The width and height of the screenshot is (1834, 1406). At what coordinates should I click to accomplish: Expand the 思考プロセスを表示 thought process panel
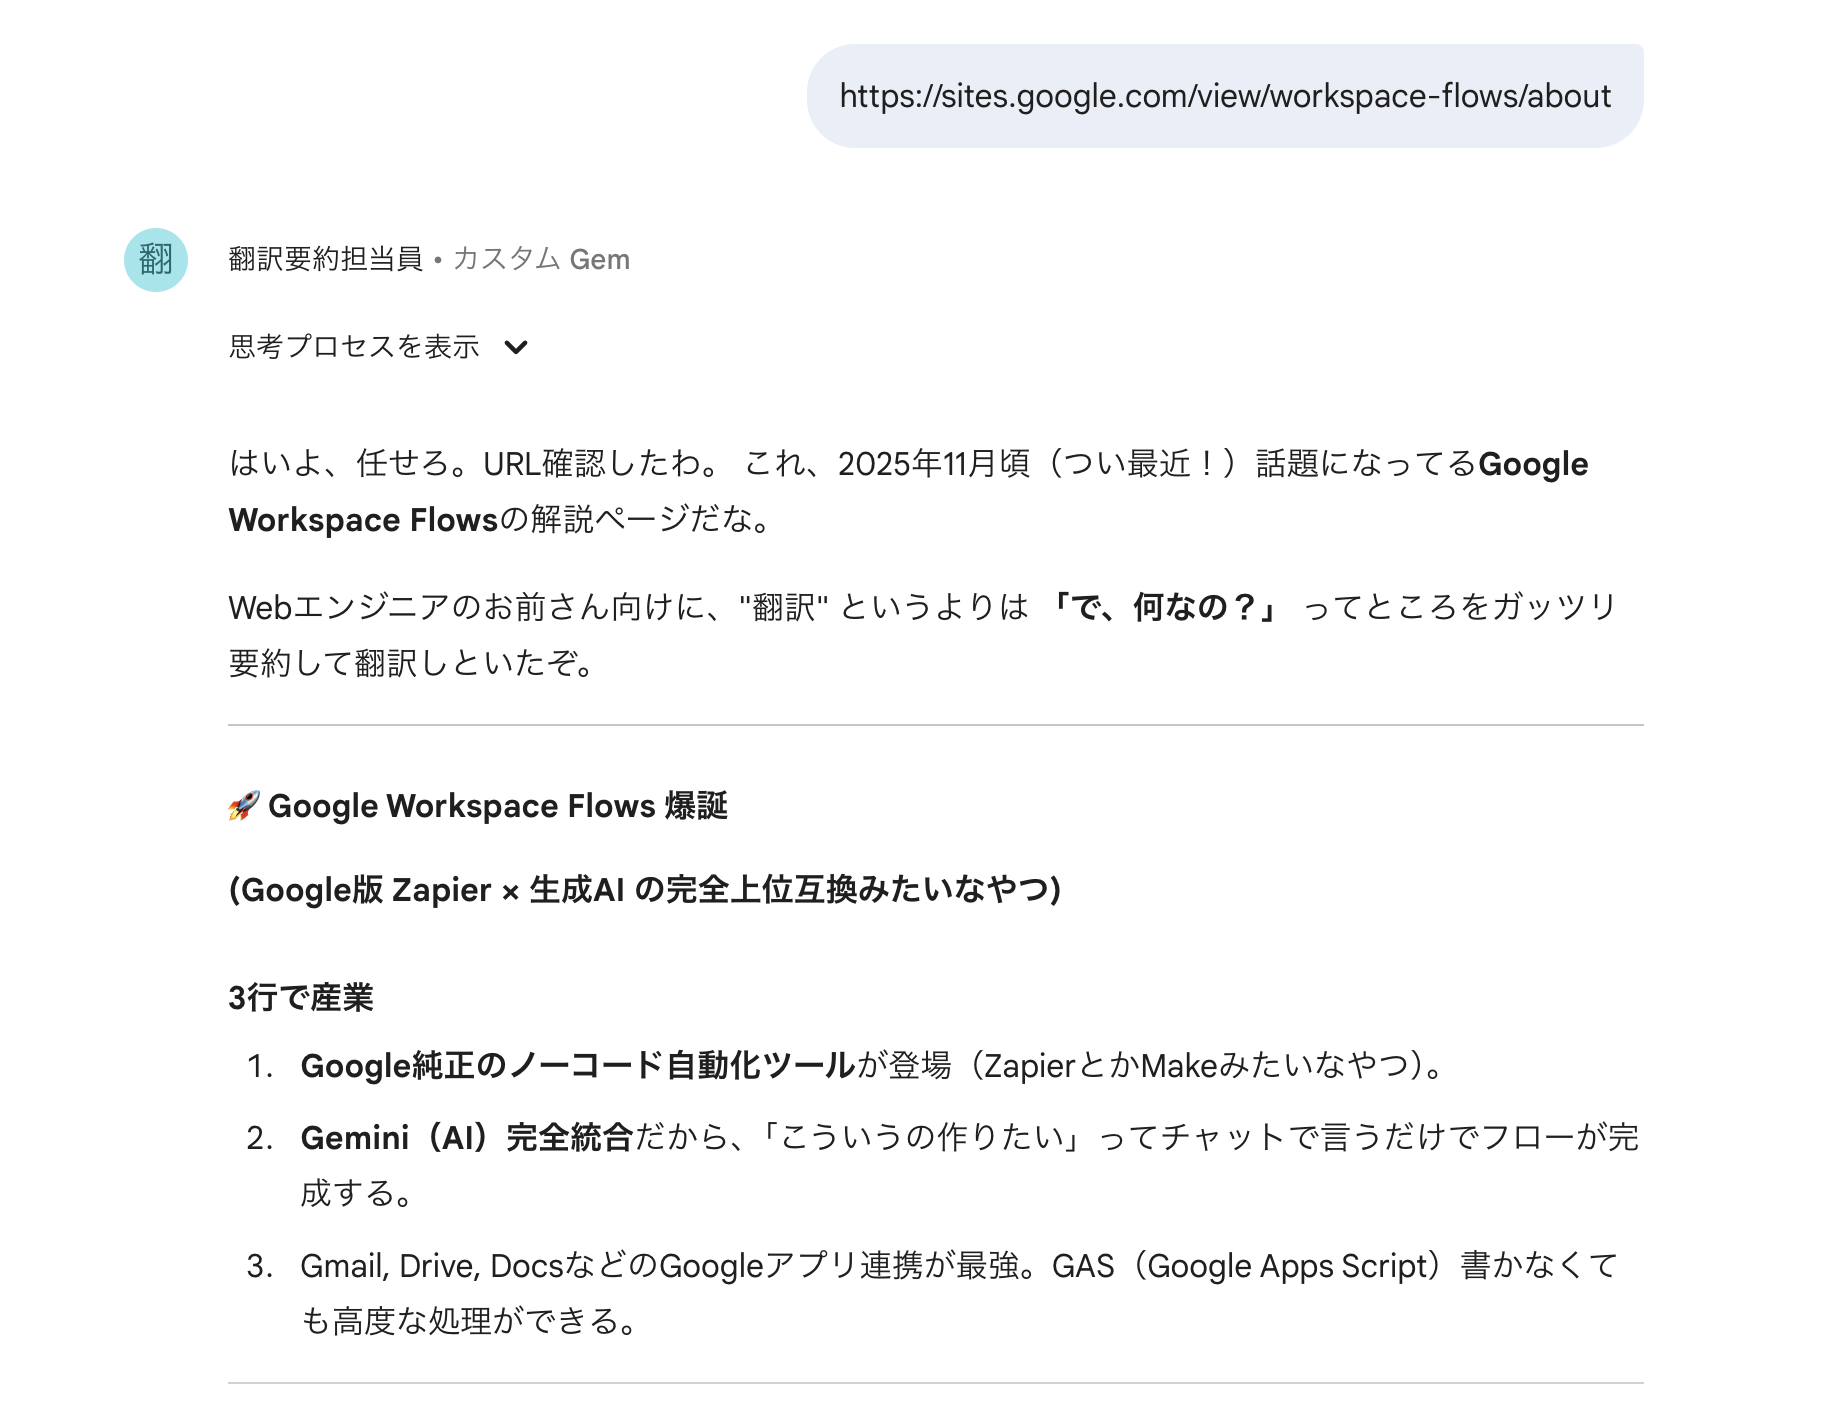[x=354, y=346]
